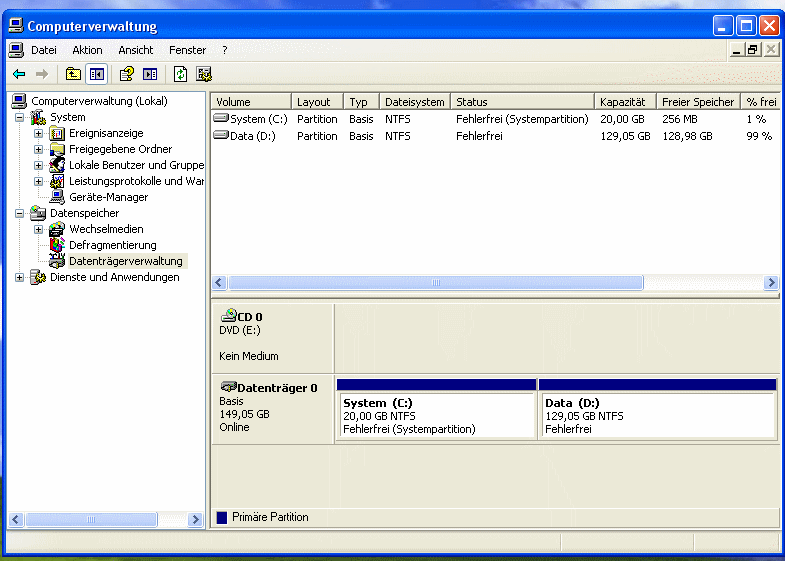The width and height of the screenshot is (785, 561).
Task: Click the volume list scroll right arrow
Action: pyautogui.click(x=771, y=283)
